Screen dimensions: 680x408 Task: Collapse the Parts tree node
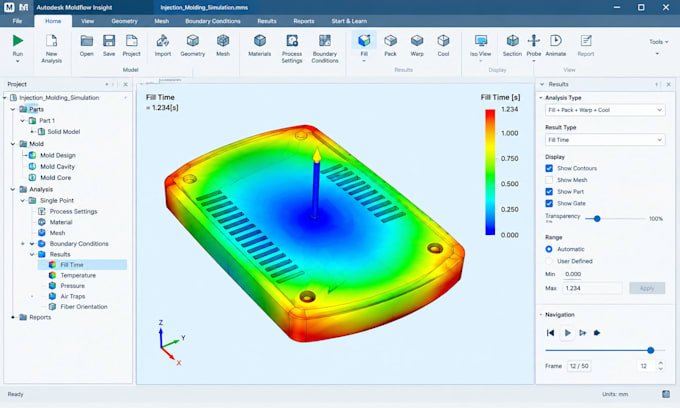tap(13, 109)
